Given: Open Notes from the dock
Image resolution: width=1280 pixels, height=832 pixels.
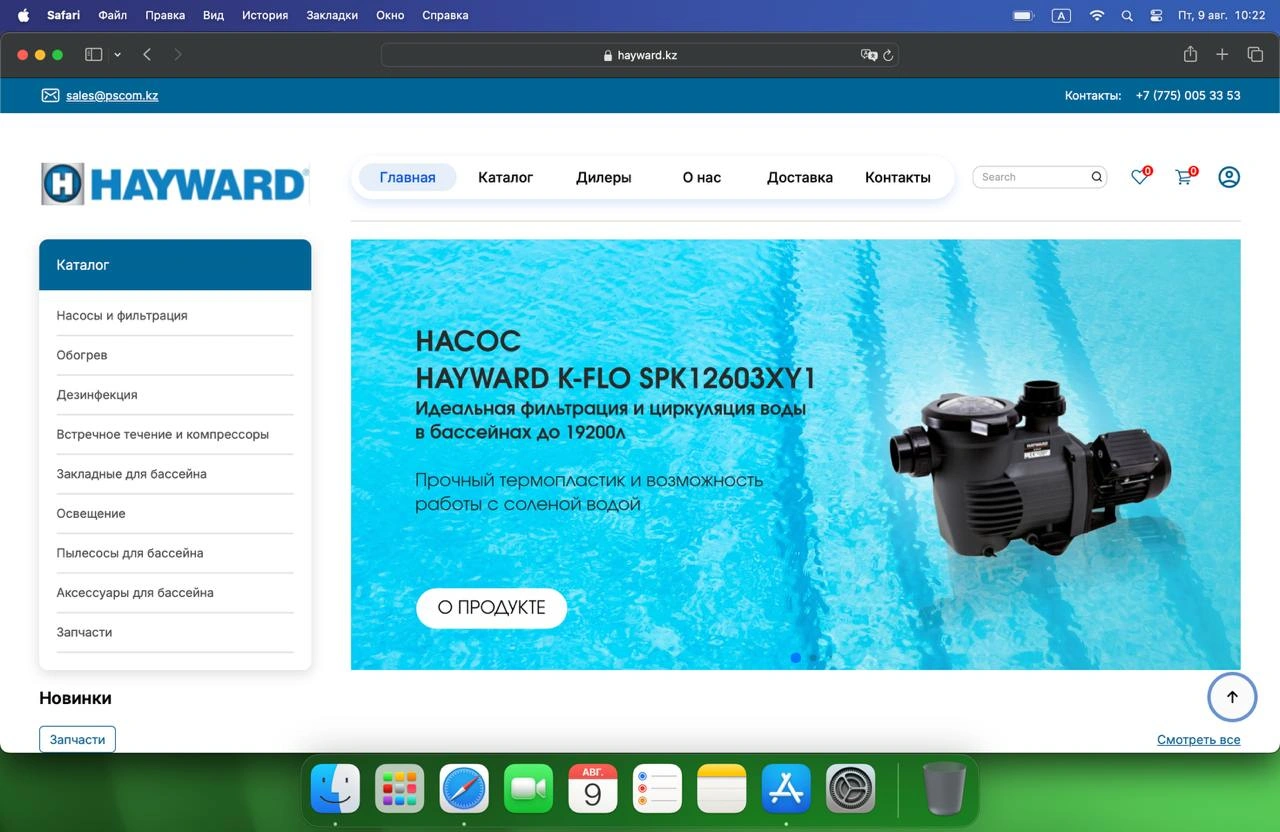Looking at the screenshot, I should click(722, 789).
